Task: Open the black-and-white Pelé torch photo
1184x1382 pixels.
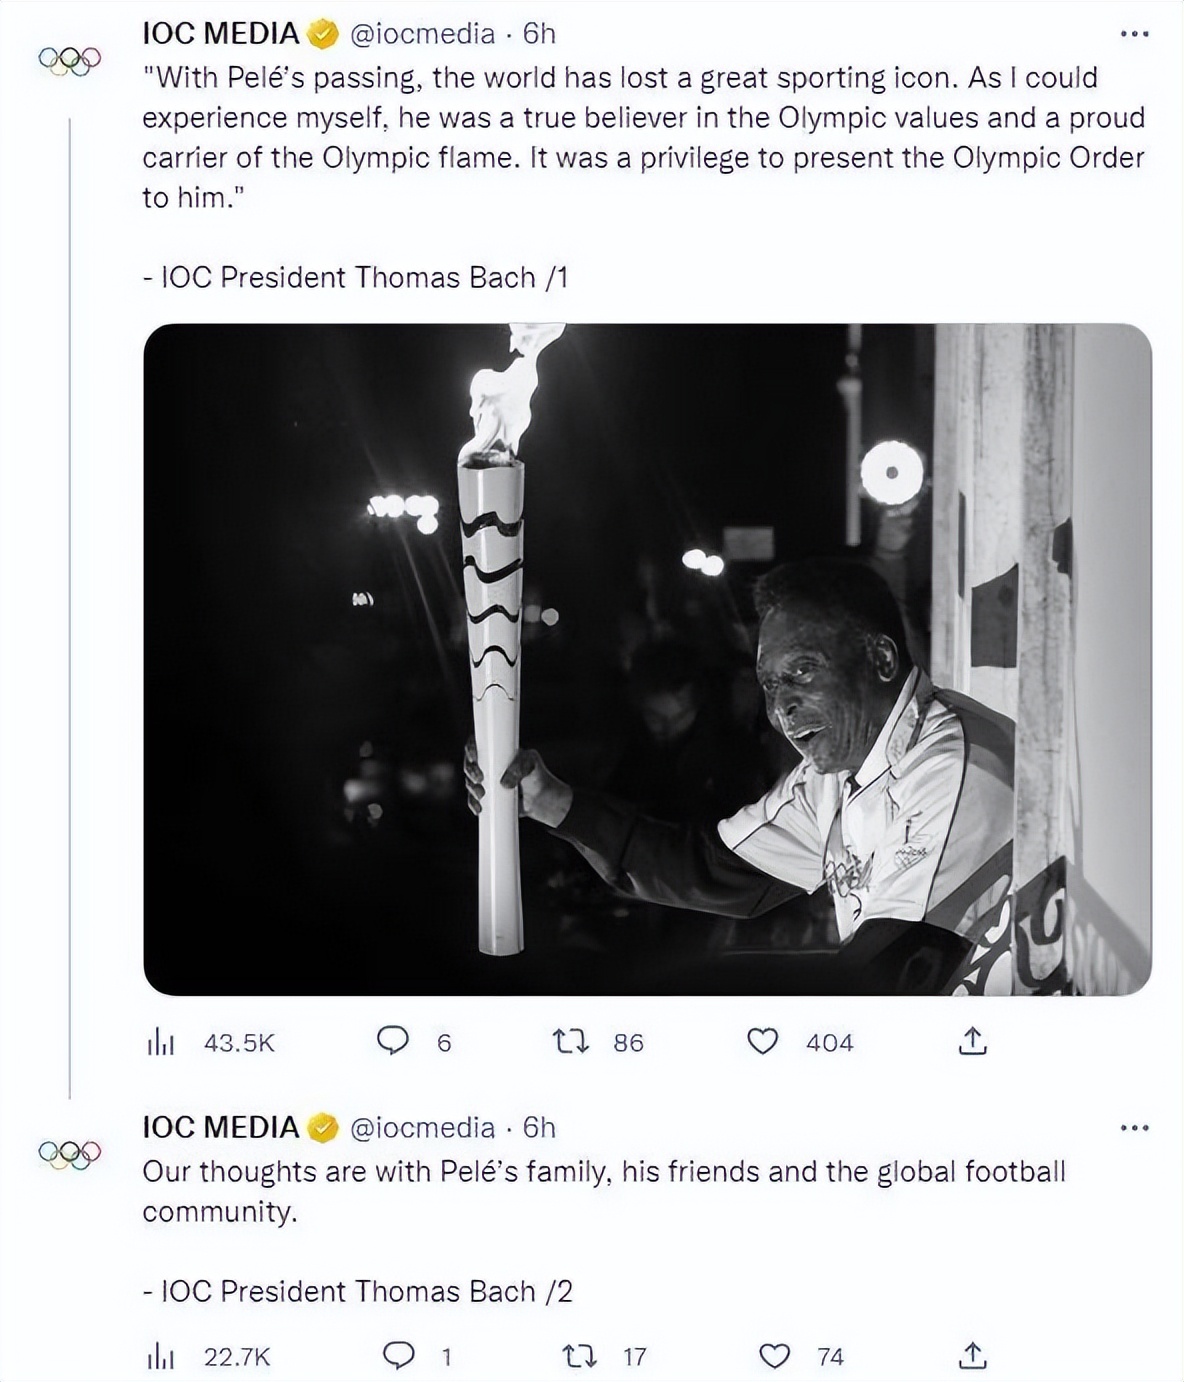Action: point(647,659)
